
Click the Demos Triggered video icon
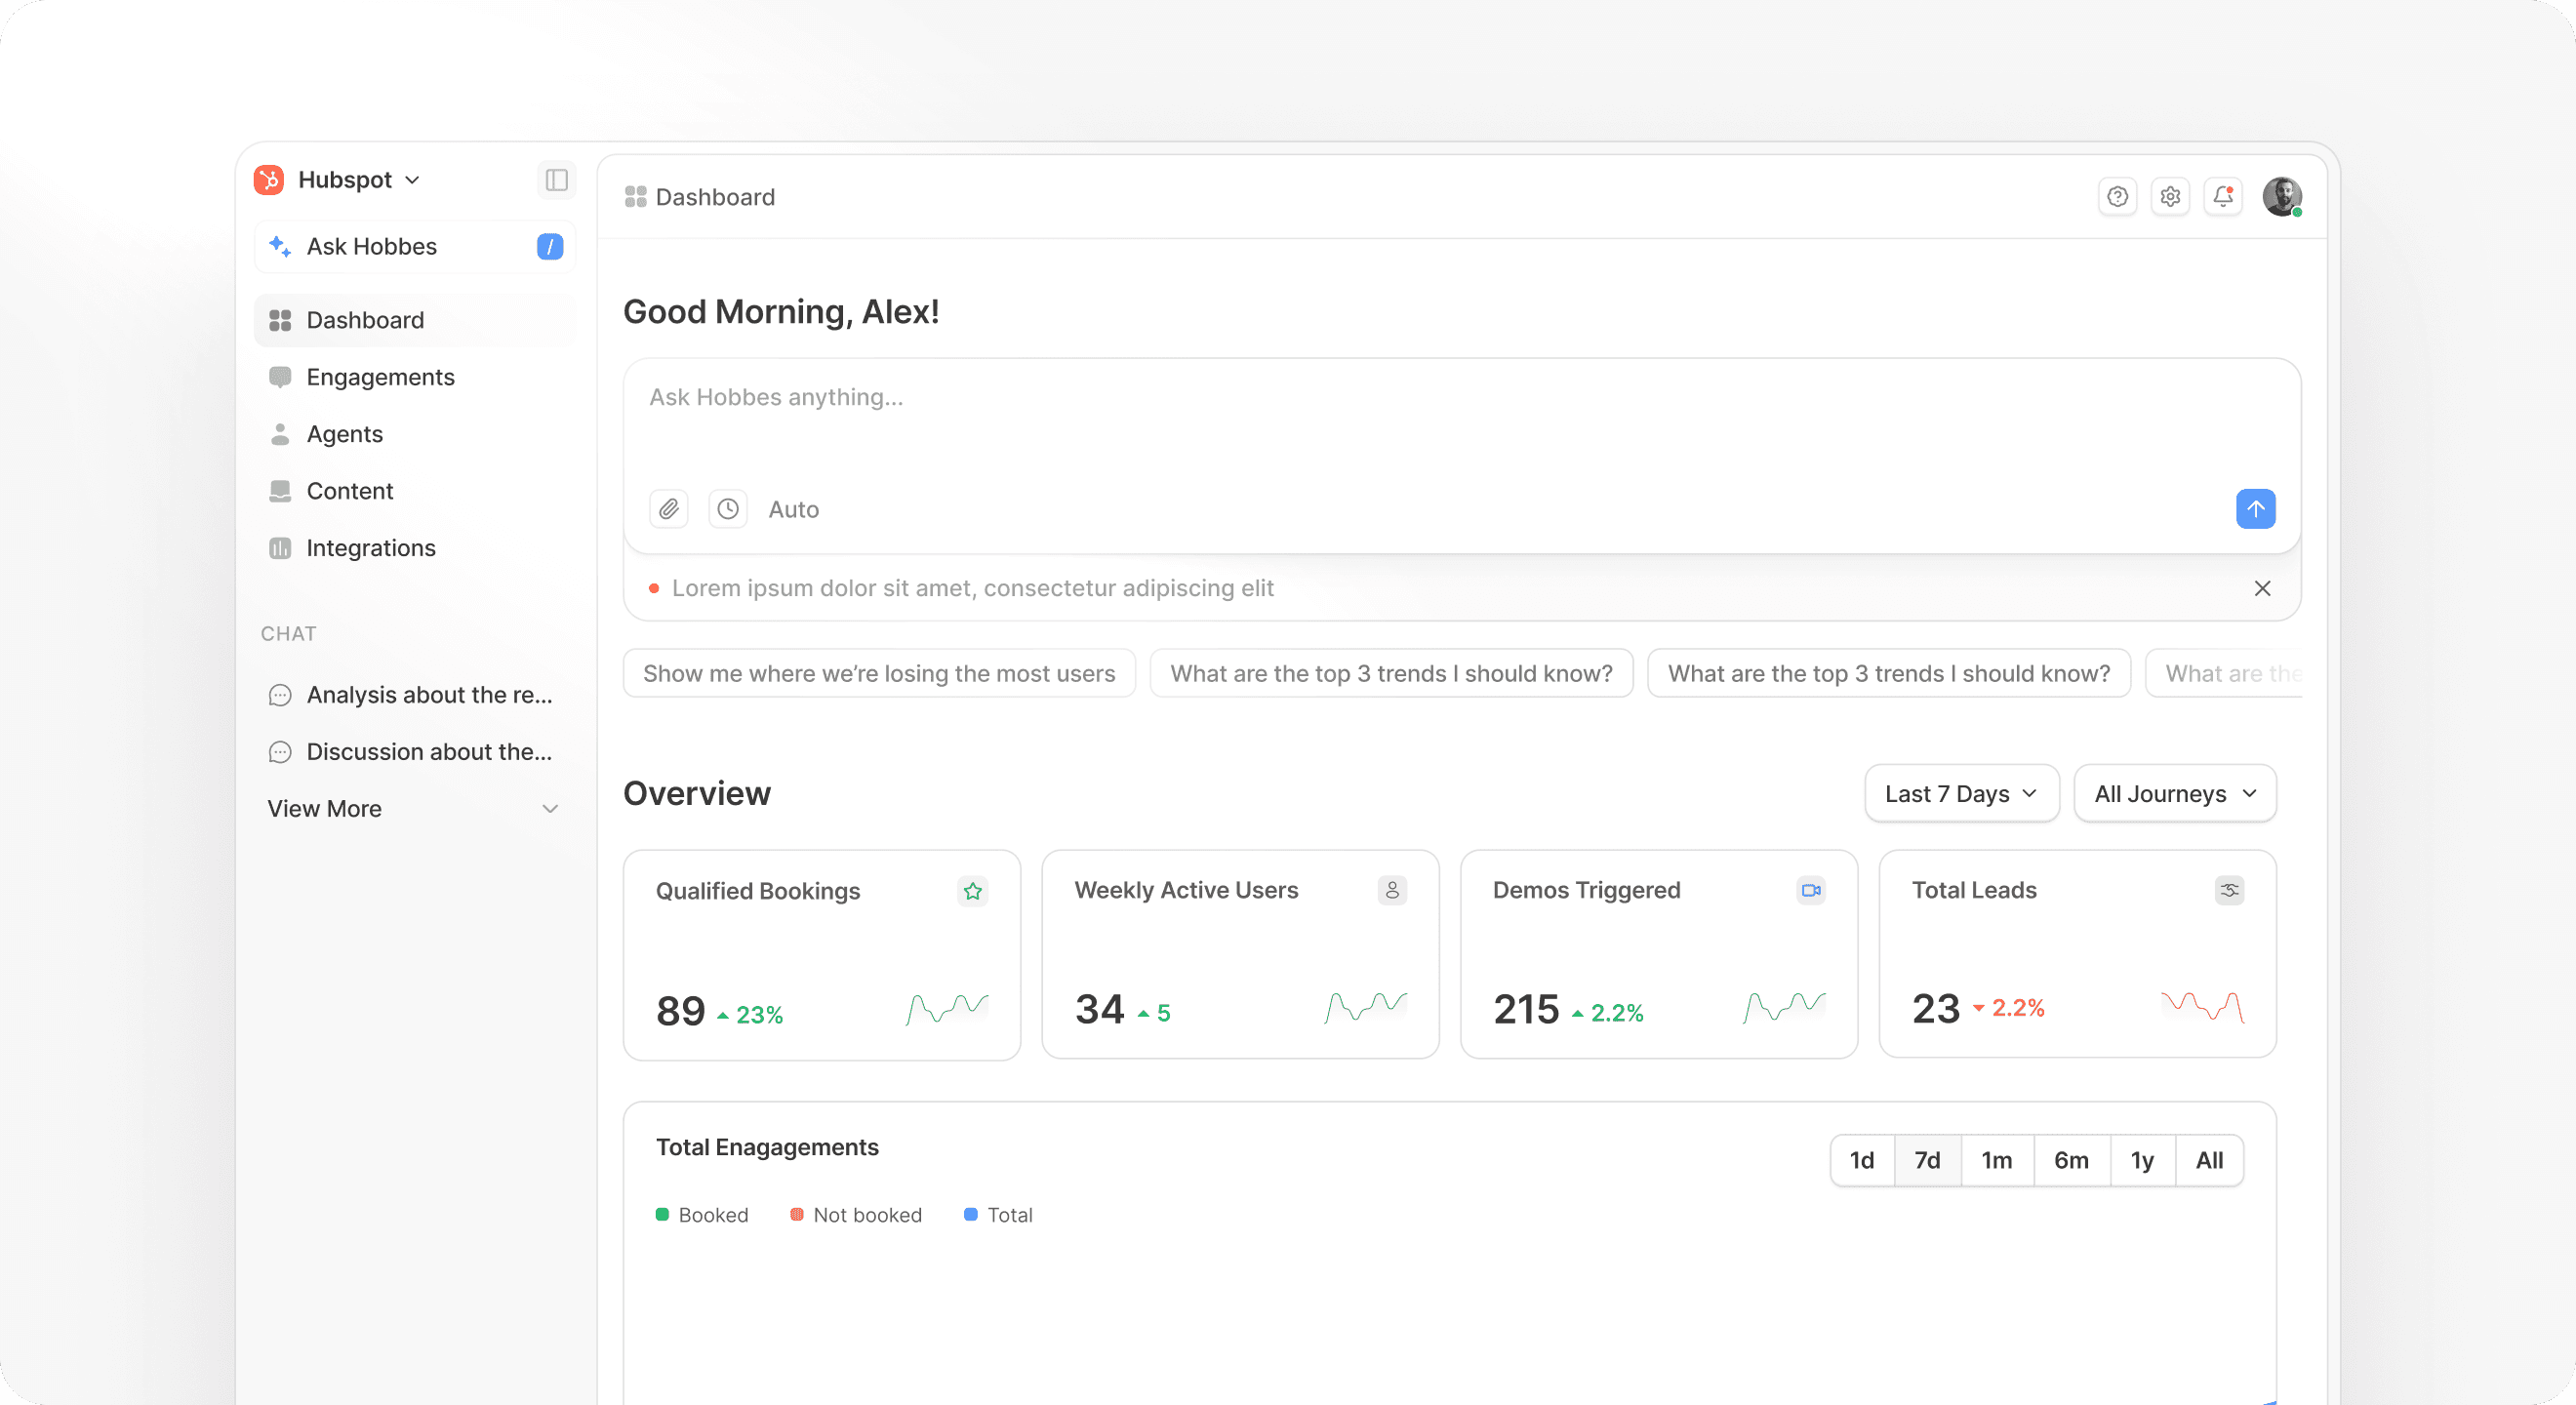1810,890
